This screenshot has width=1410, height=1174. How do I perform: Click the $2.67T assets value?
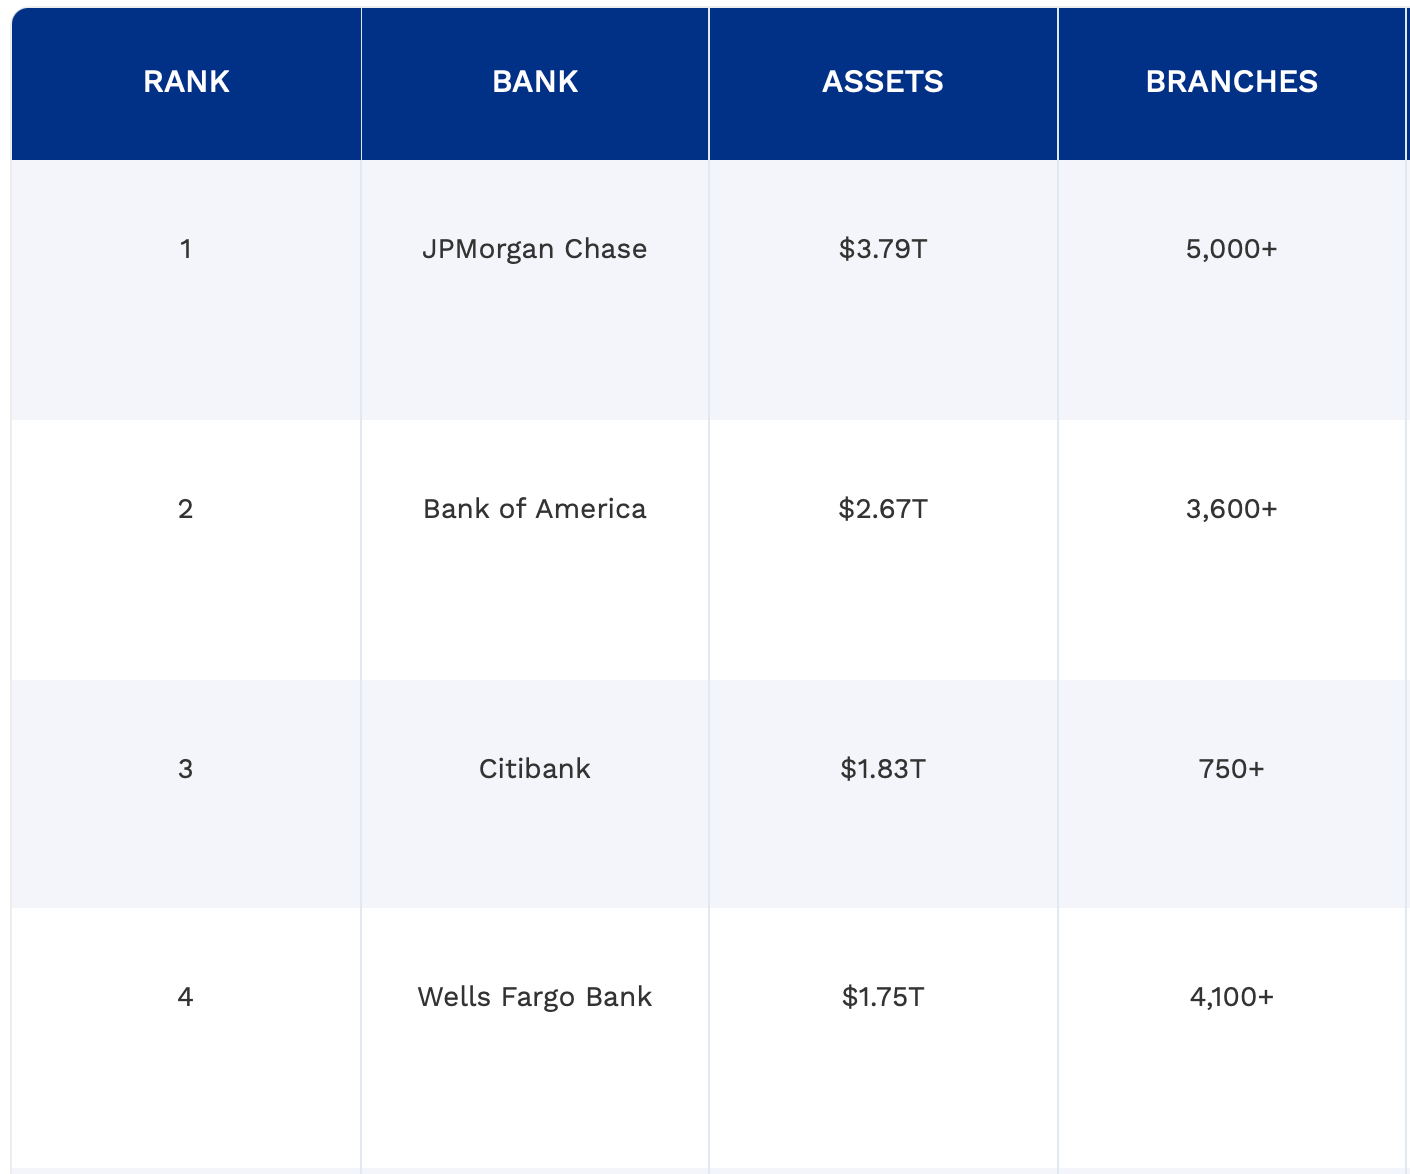(x=883, y=508)
